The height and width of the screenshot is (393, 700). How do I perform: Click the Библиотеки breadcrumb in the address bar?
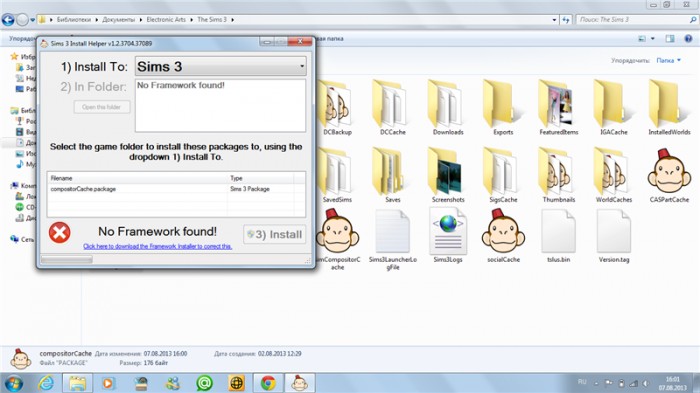(74, 20)
